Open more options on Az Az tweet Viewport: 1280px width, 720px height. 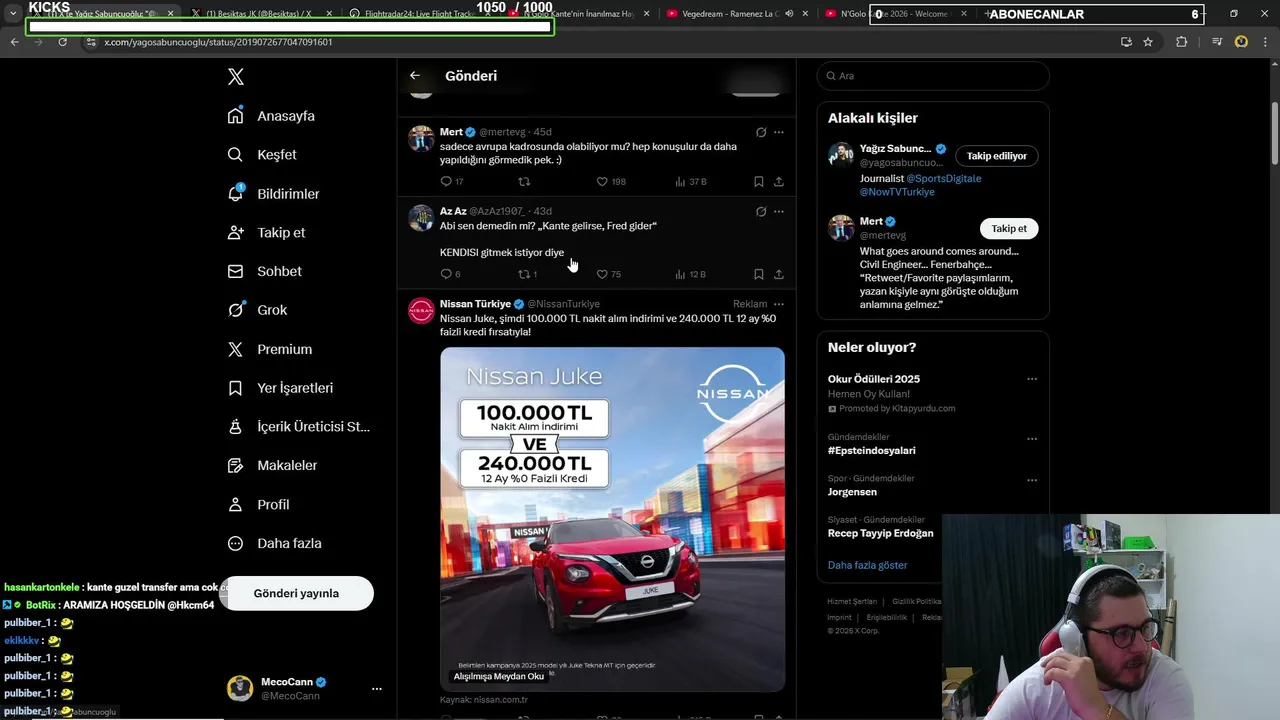tap(779, 212)
